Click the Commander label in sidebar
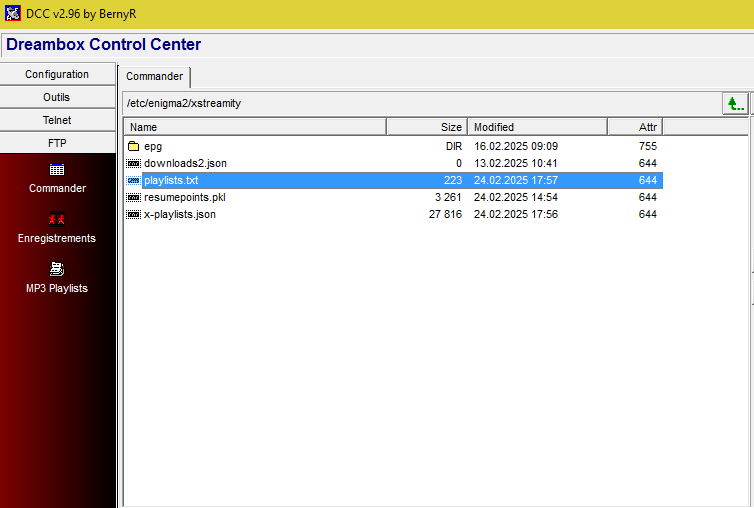 click(x=57, y=188)
